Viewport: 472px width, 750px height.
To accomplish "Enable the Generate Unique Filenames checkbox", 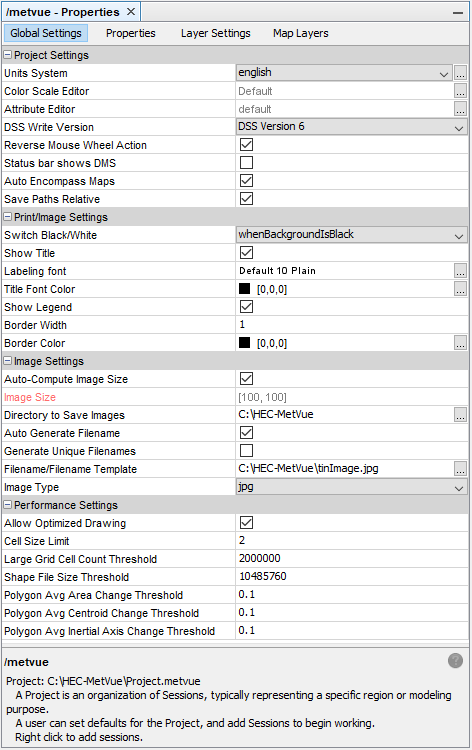I will coord(246,451).
